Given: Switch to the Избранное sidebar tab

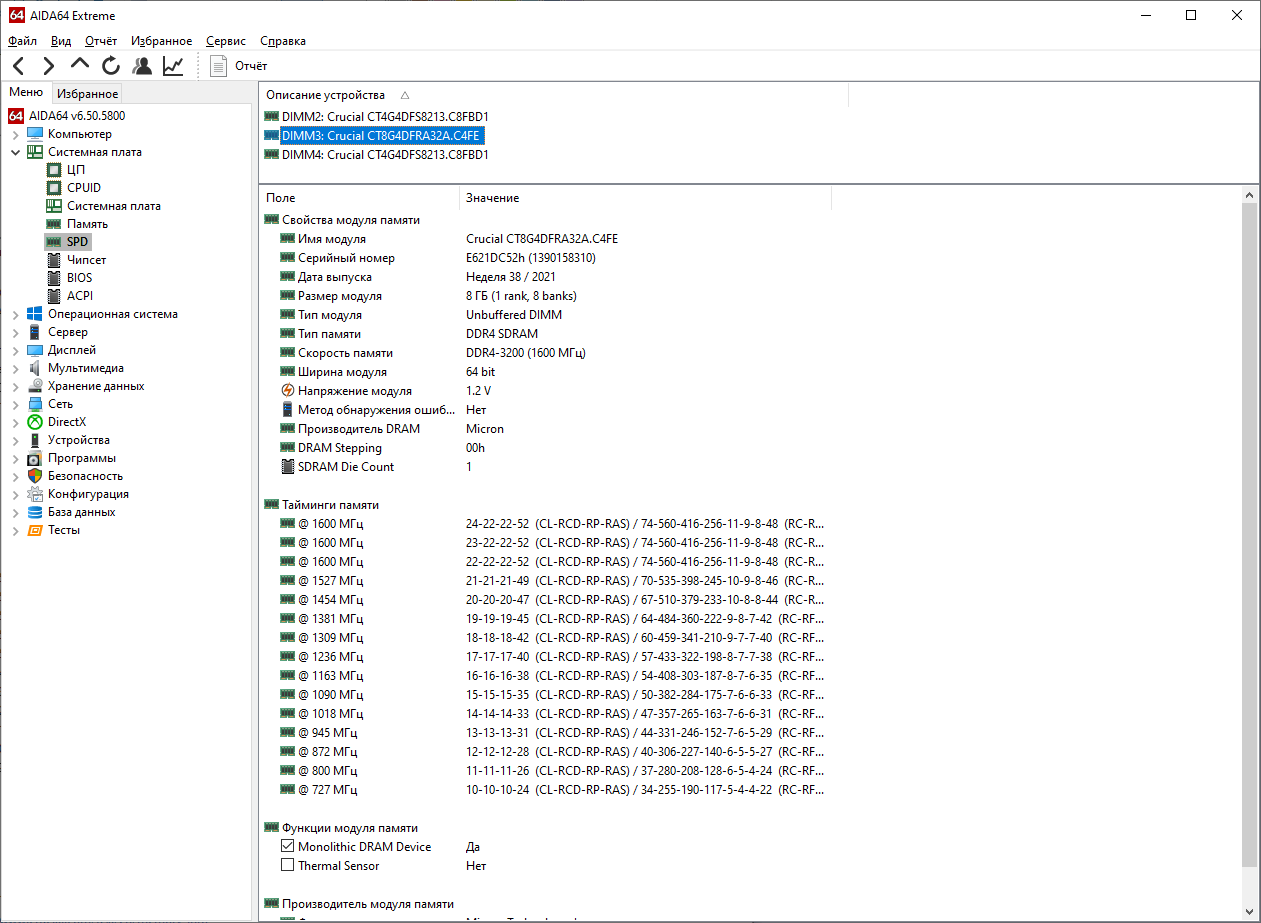Looking at the screenshot, I should (87, 94).
